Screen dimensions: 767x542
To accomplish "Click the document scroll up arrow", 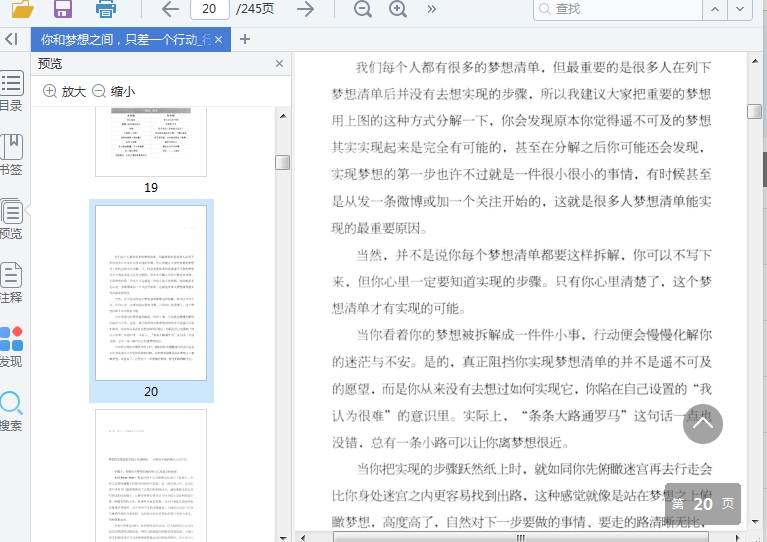I will click(755, 61).
